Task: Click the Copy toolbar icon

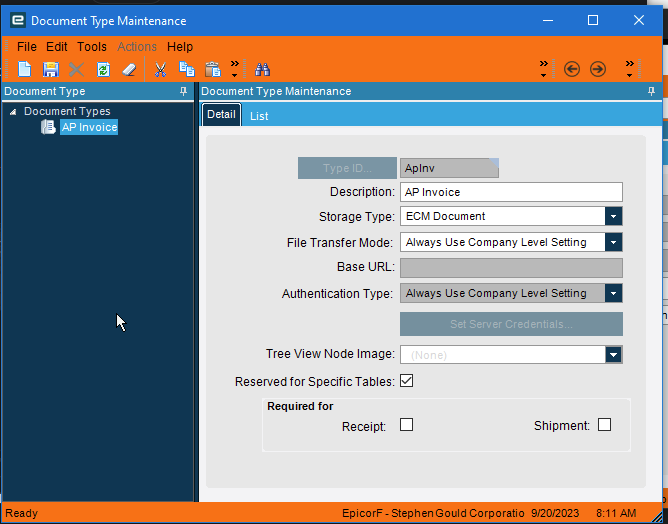Action: click(x=187, y=69)
